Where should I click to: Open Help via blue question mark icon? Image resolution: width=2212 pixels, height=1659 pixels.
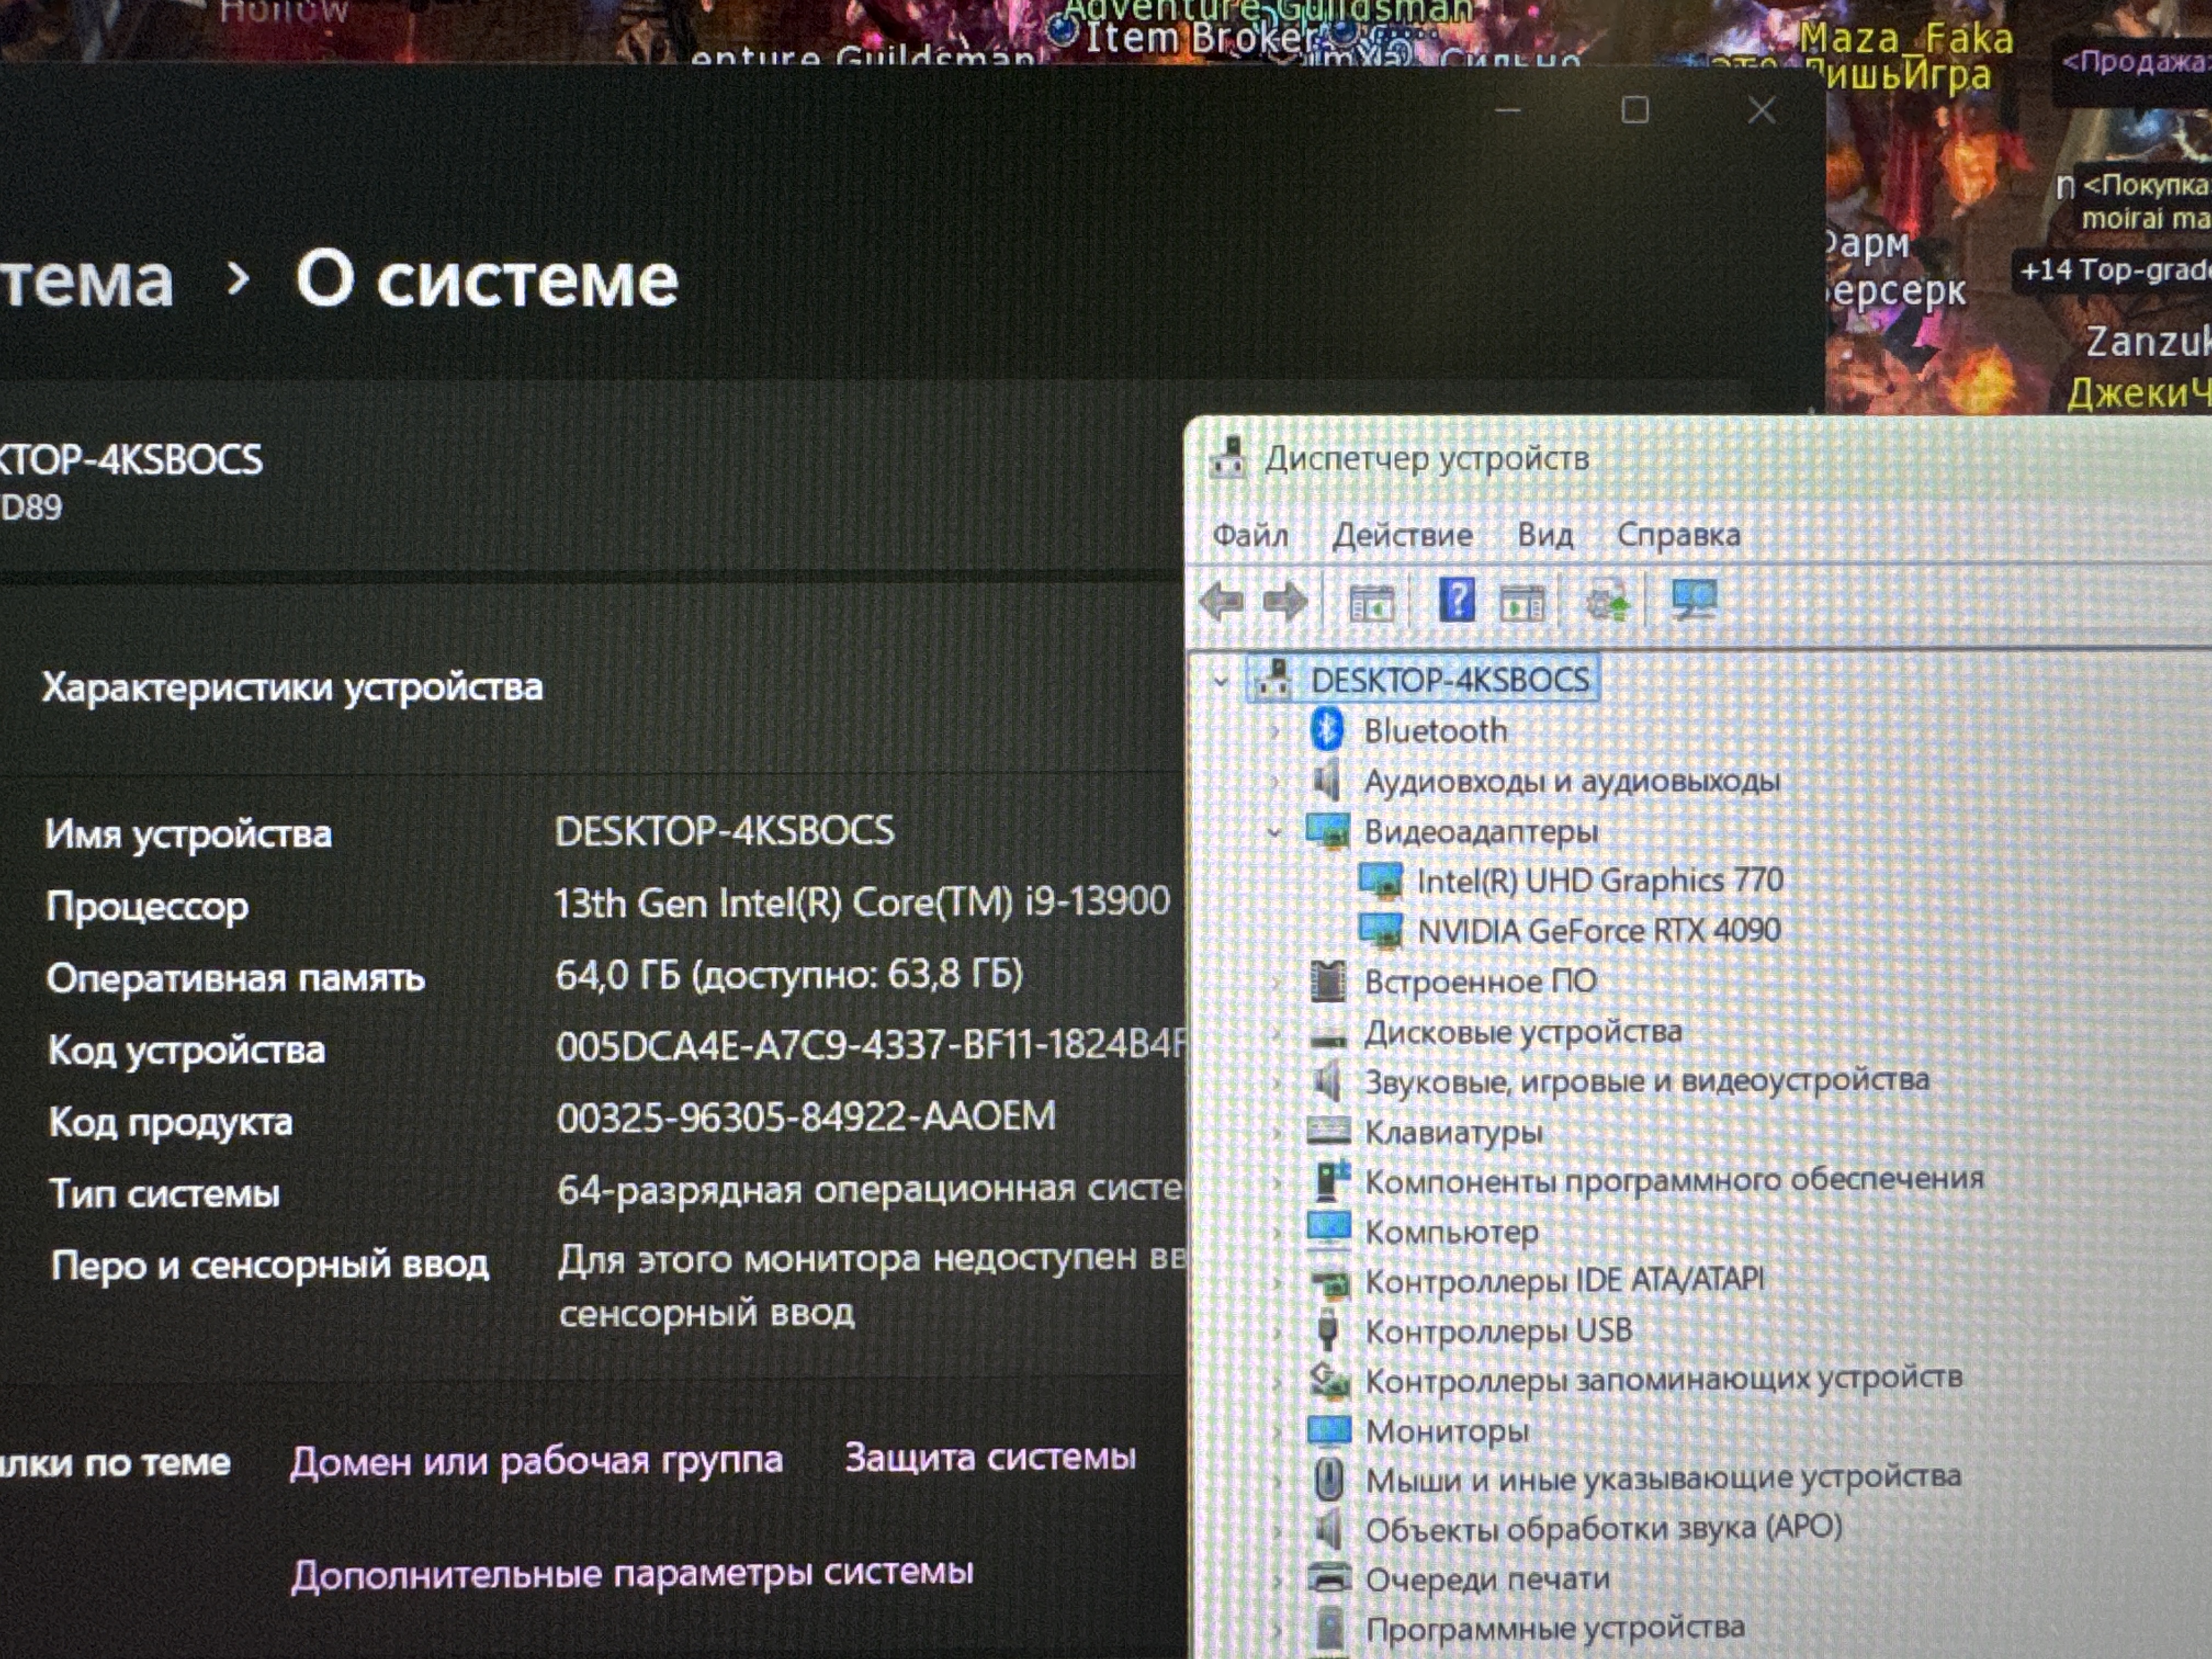click(1456, 600)
